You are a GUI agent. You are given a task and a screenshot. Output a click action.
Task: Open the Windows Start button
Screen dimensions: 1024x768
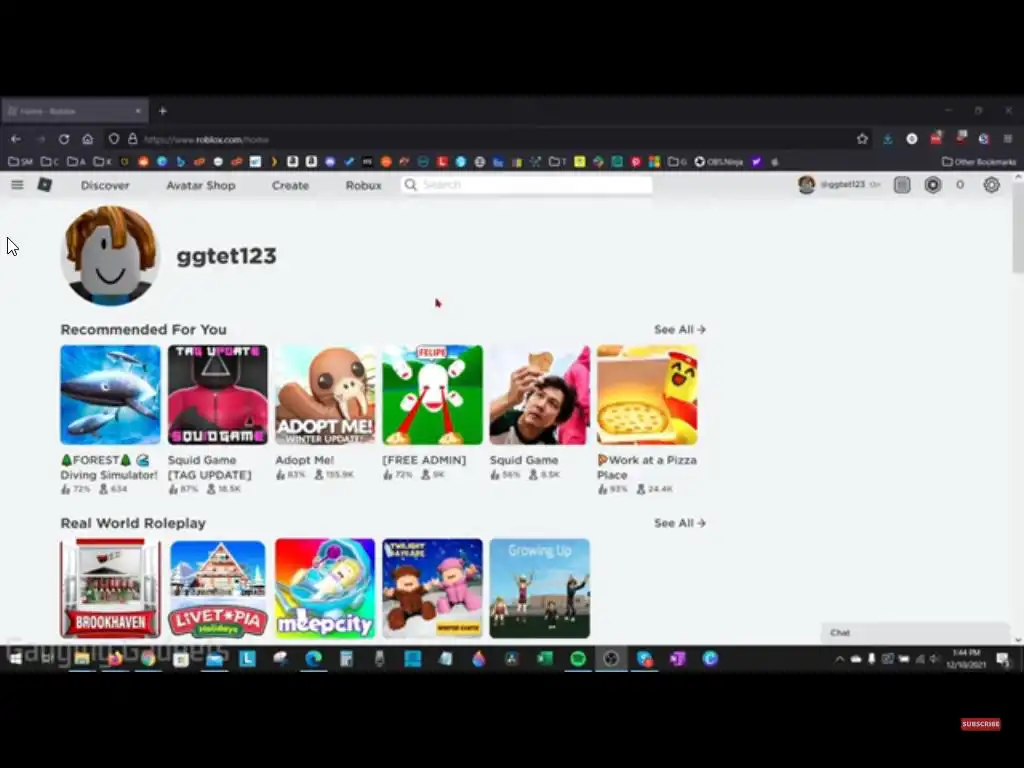[x=16, y=659]
